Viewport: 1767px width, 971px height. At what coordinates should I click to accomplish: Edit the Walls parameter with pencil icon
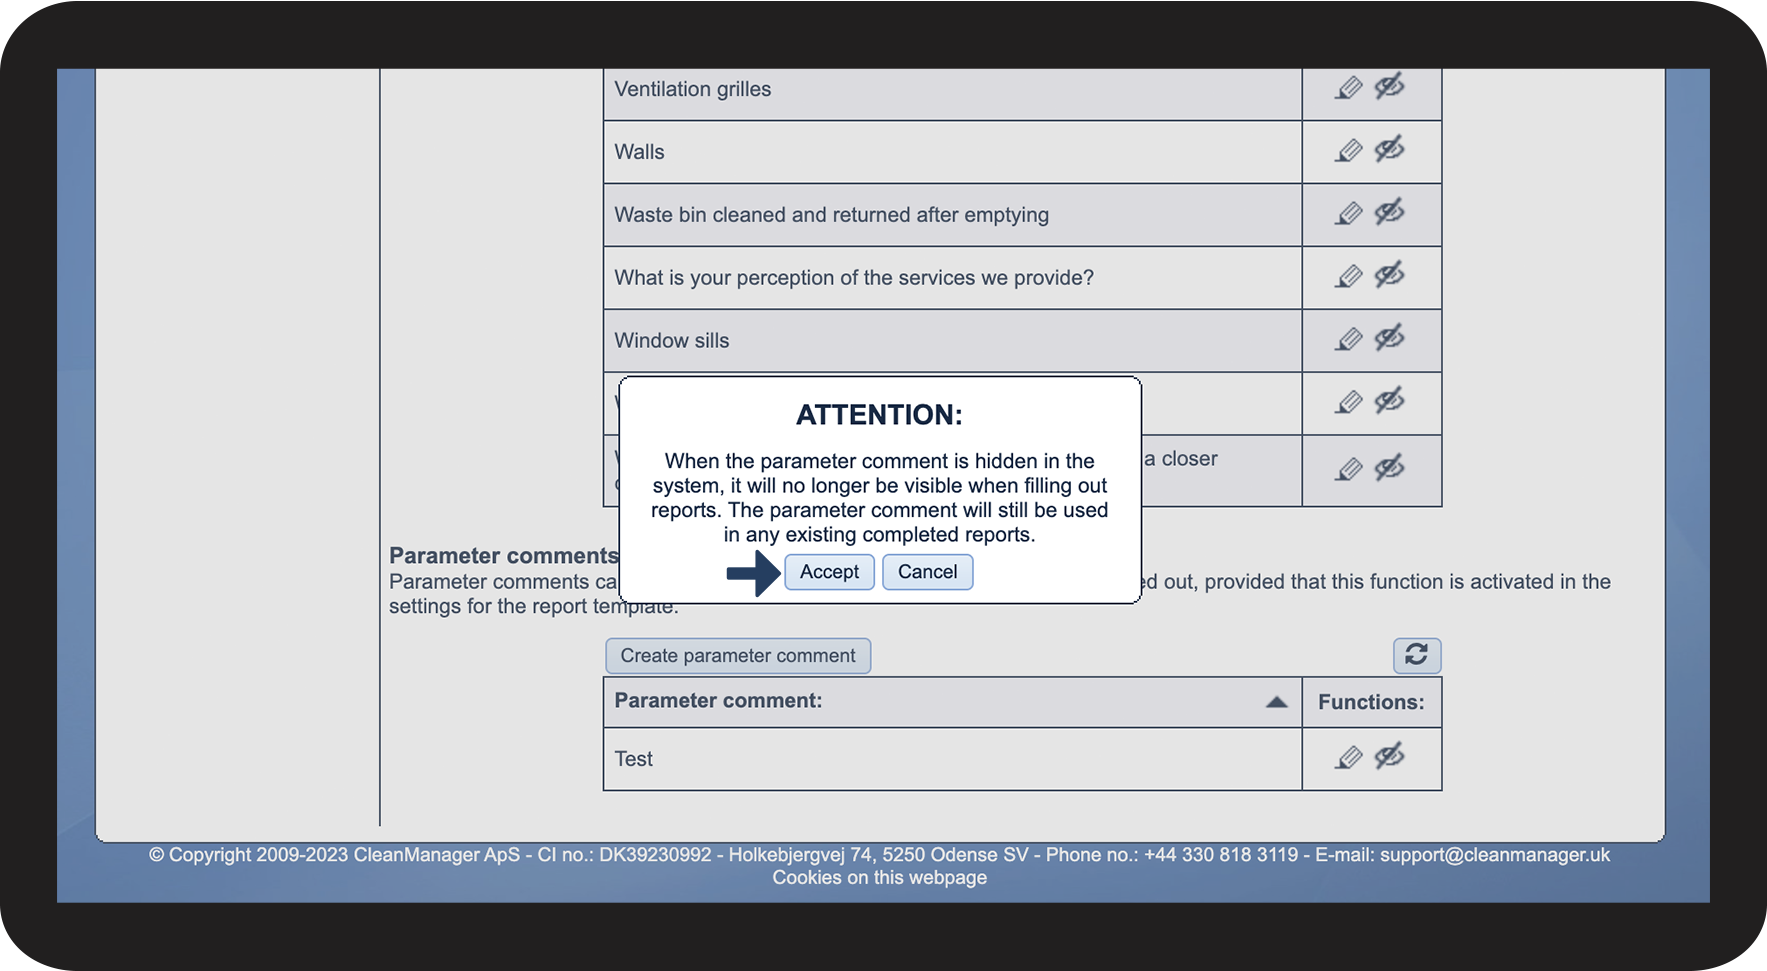click(1349, 151)
